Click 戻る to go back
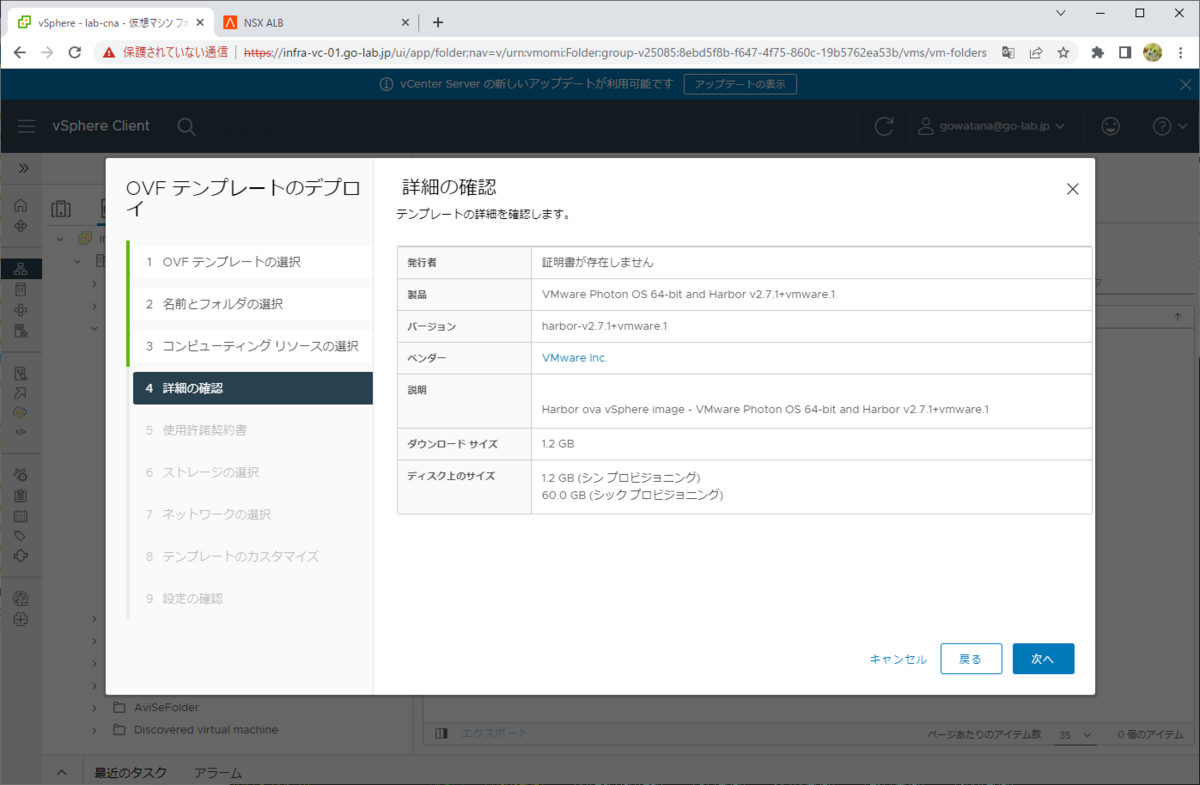1200x785 pixels. 971,659
